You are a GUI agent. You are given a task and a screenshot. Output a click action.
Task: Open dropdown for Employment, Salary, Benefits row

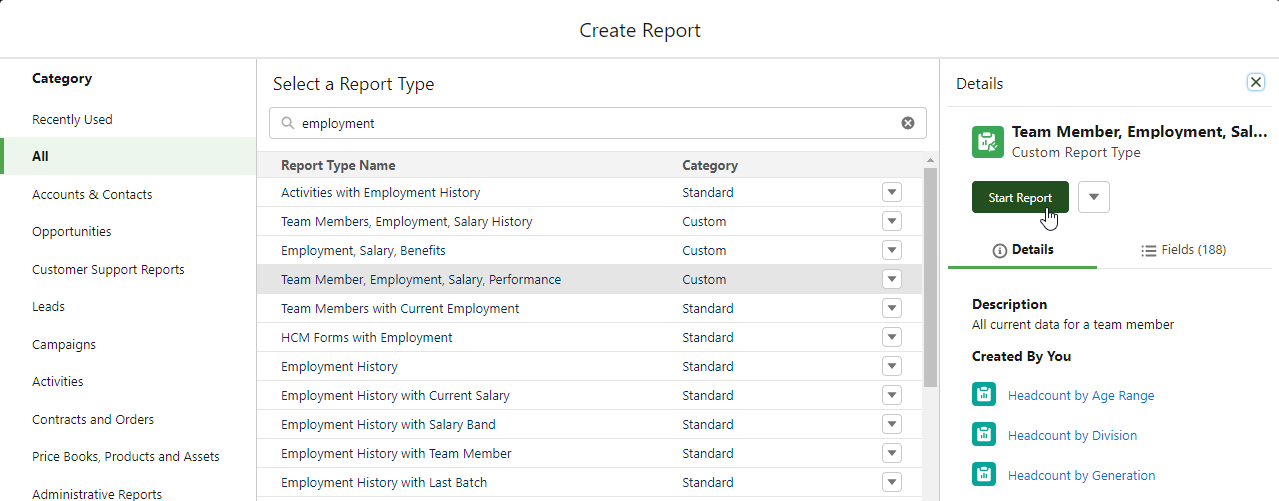pyautogui.click(x=892, y=250)
